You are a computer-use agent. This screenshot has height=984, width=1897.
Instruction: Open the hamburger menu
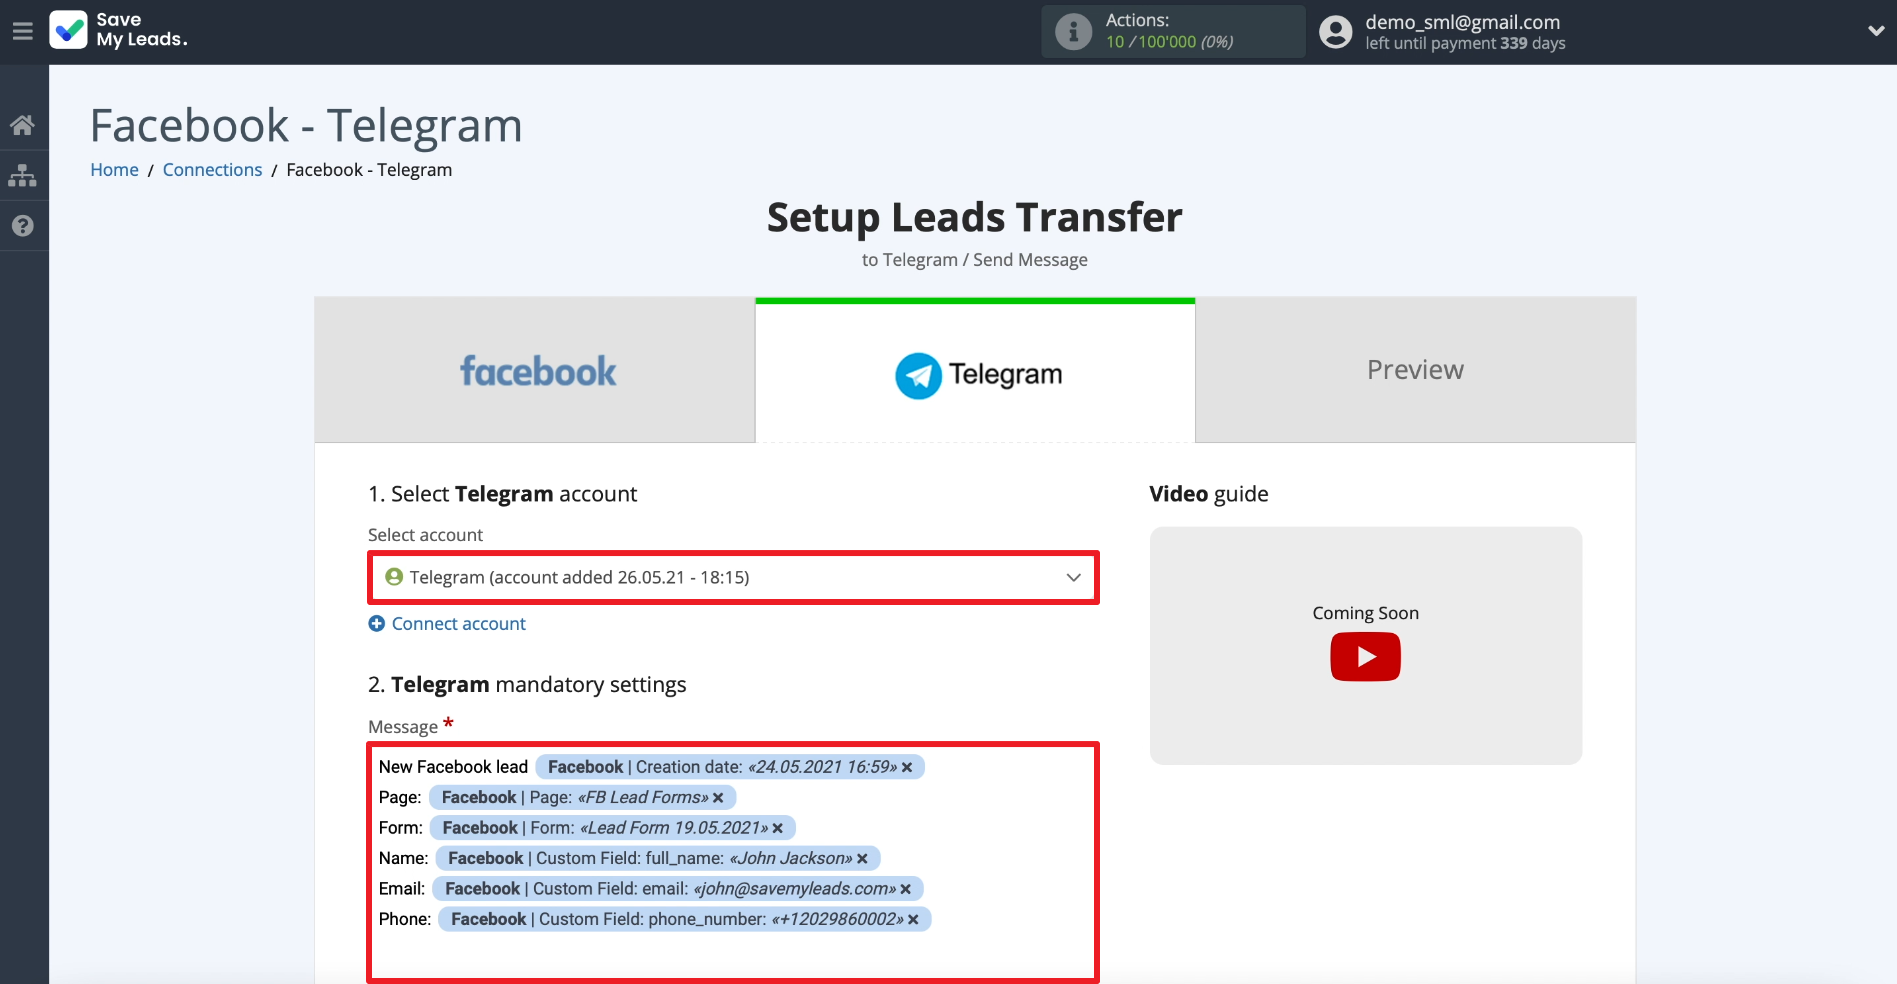(x=22, y=31)
